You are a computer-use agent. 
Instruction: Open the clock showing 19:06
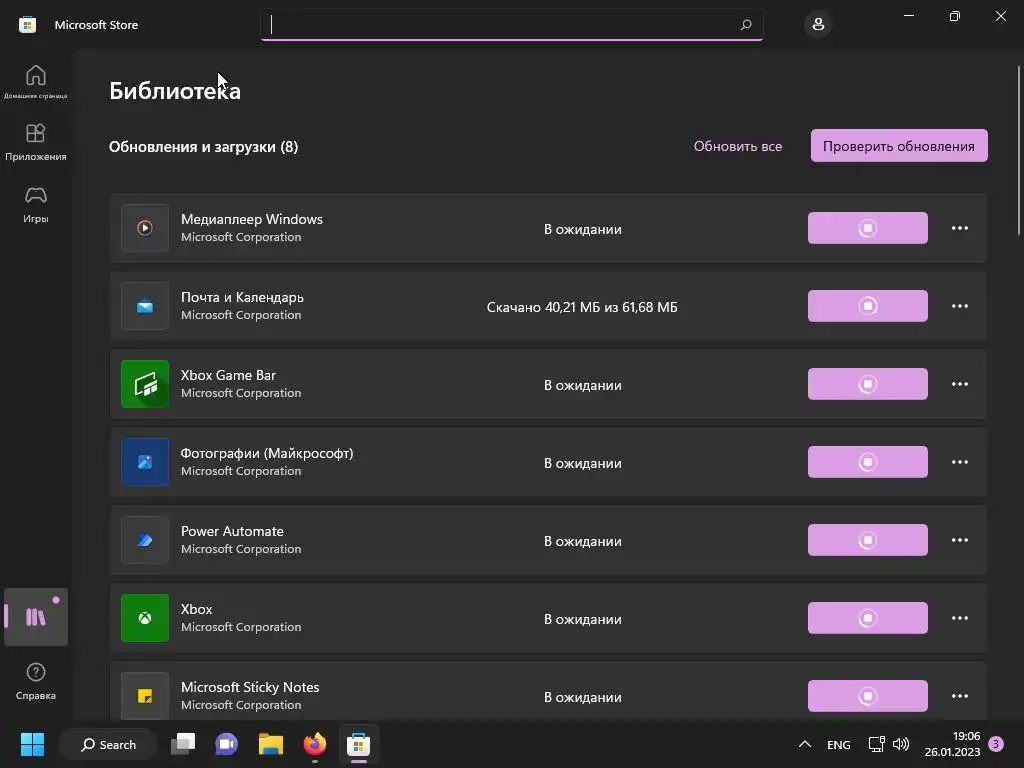952,744
